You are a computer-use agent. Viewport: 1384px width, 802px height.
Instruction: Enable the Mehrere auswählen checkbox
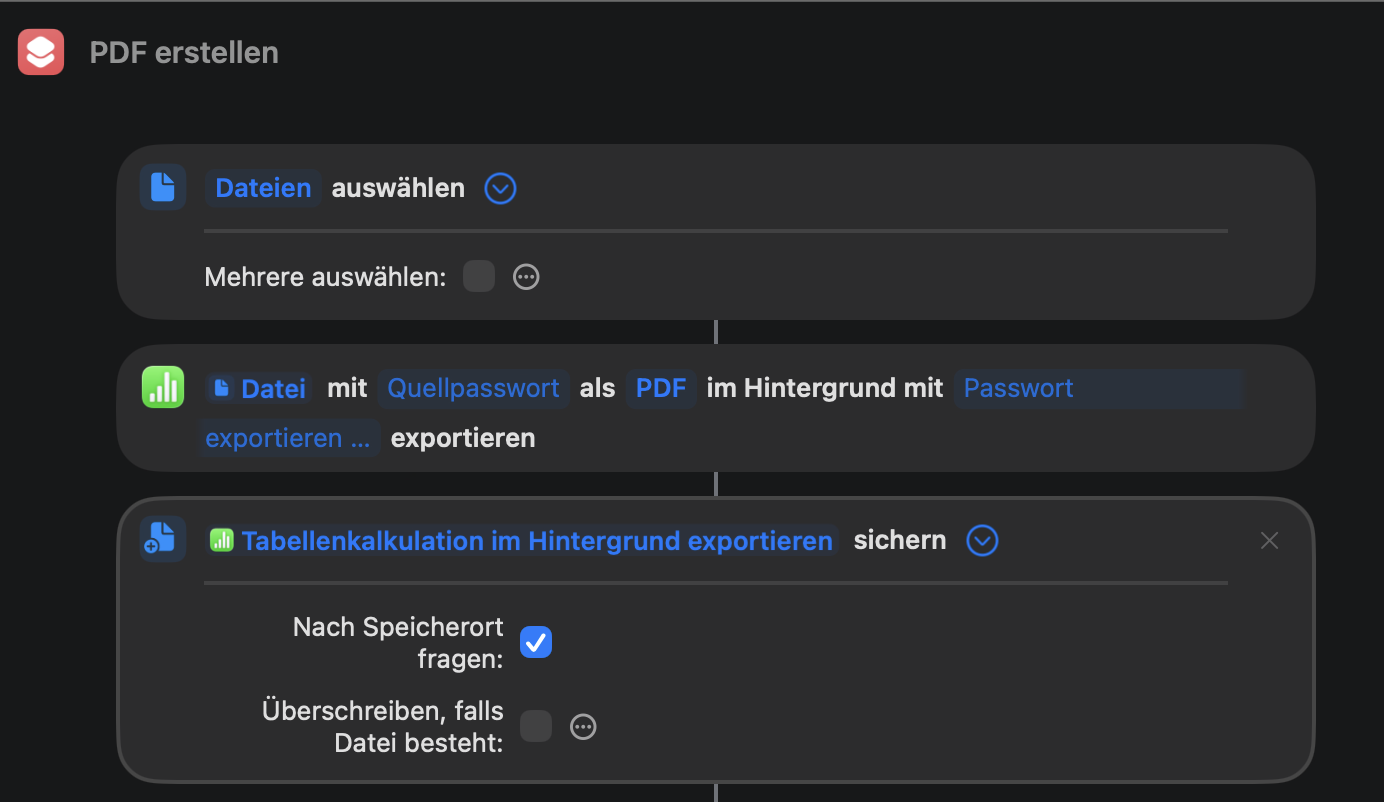point(479,276)
